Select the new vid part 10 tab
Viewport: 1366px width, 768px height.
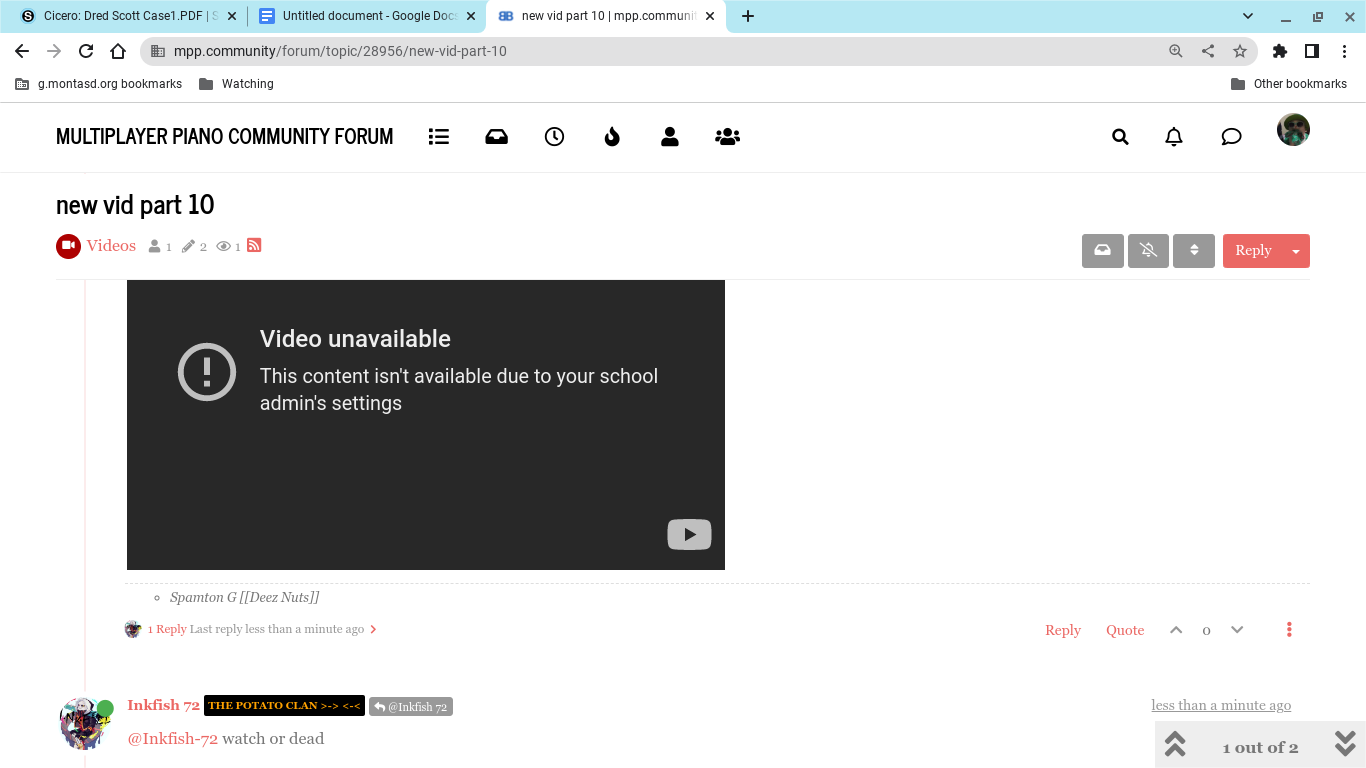[606, 16]
